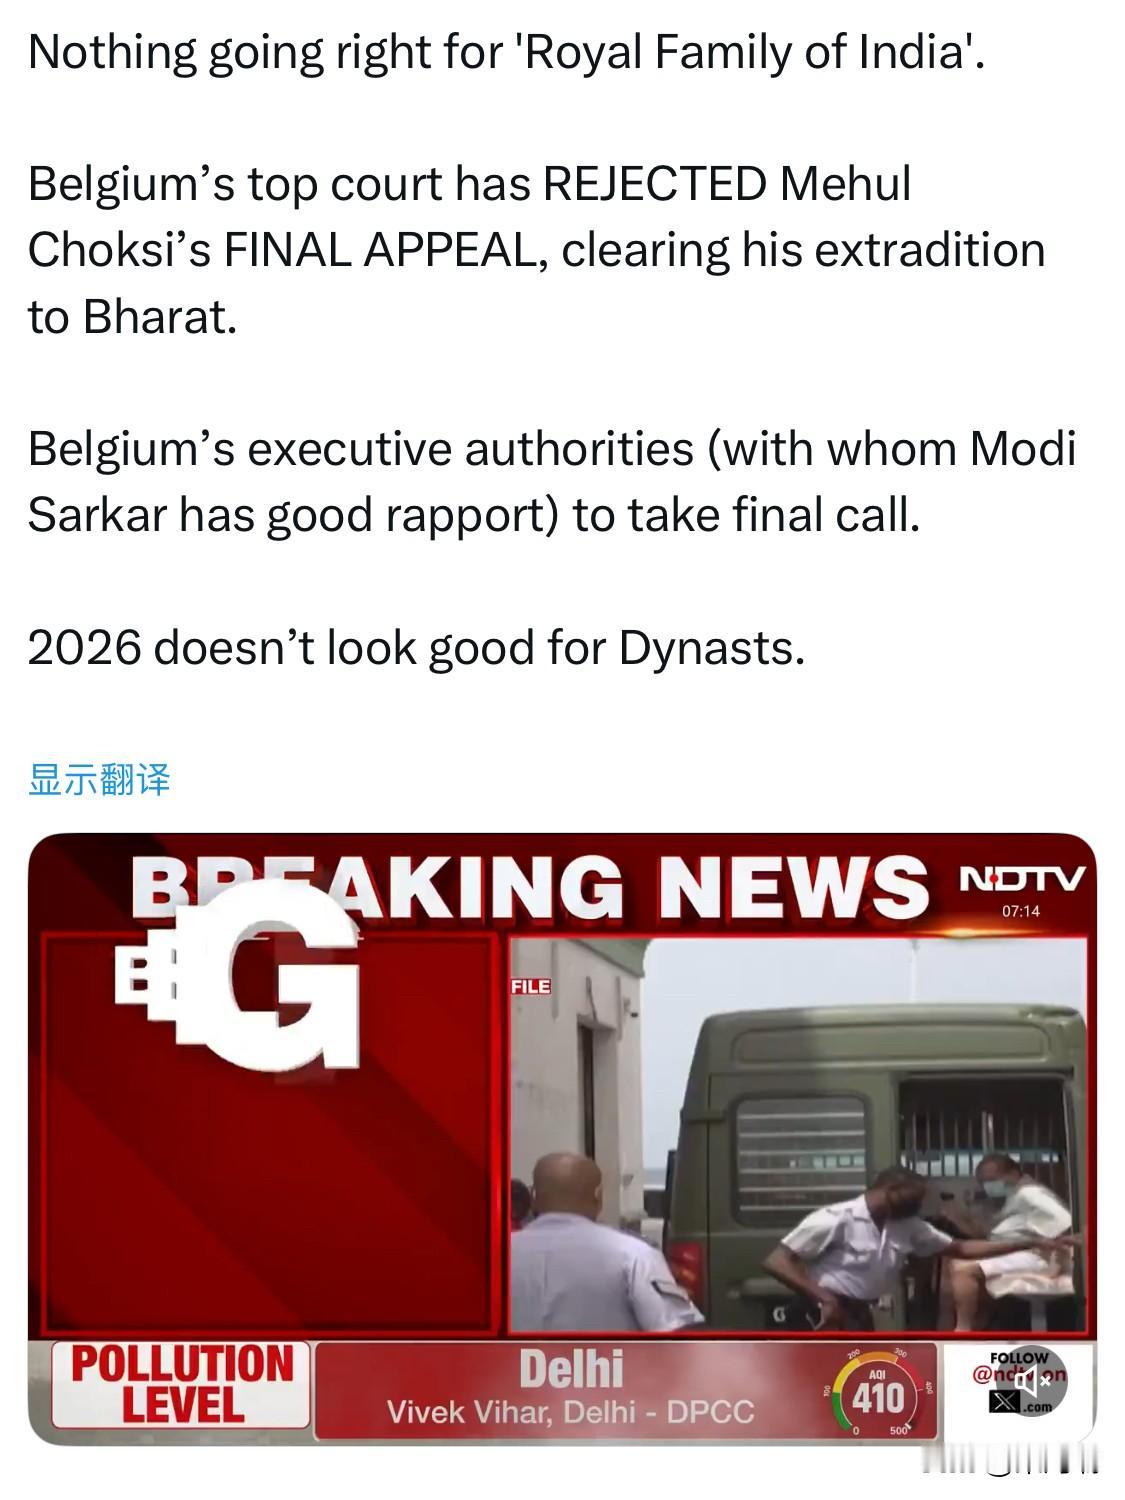
Task: Tap the 显示翻译 show translation link
Action: tap(99, 779)
